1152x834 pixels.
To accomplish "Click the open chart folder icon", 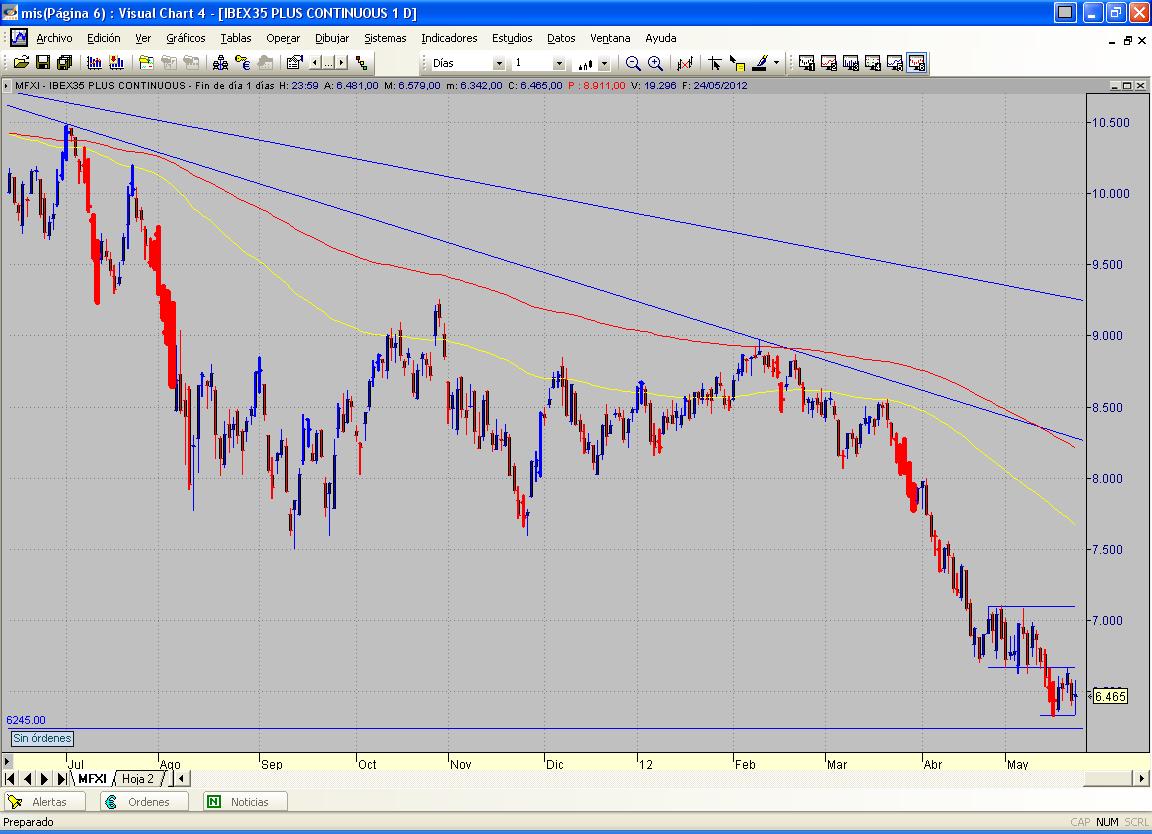I will [x=146, y=63].
